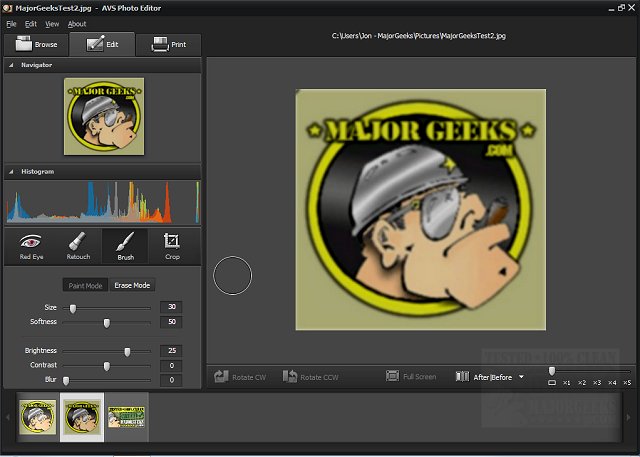Select the Red Eye tool

click(31, 246)
